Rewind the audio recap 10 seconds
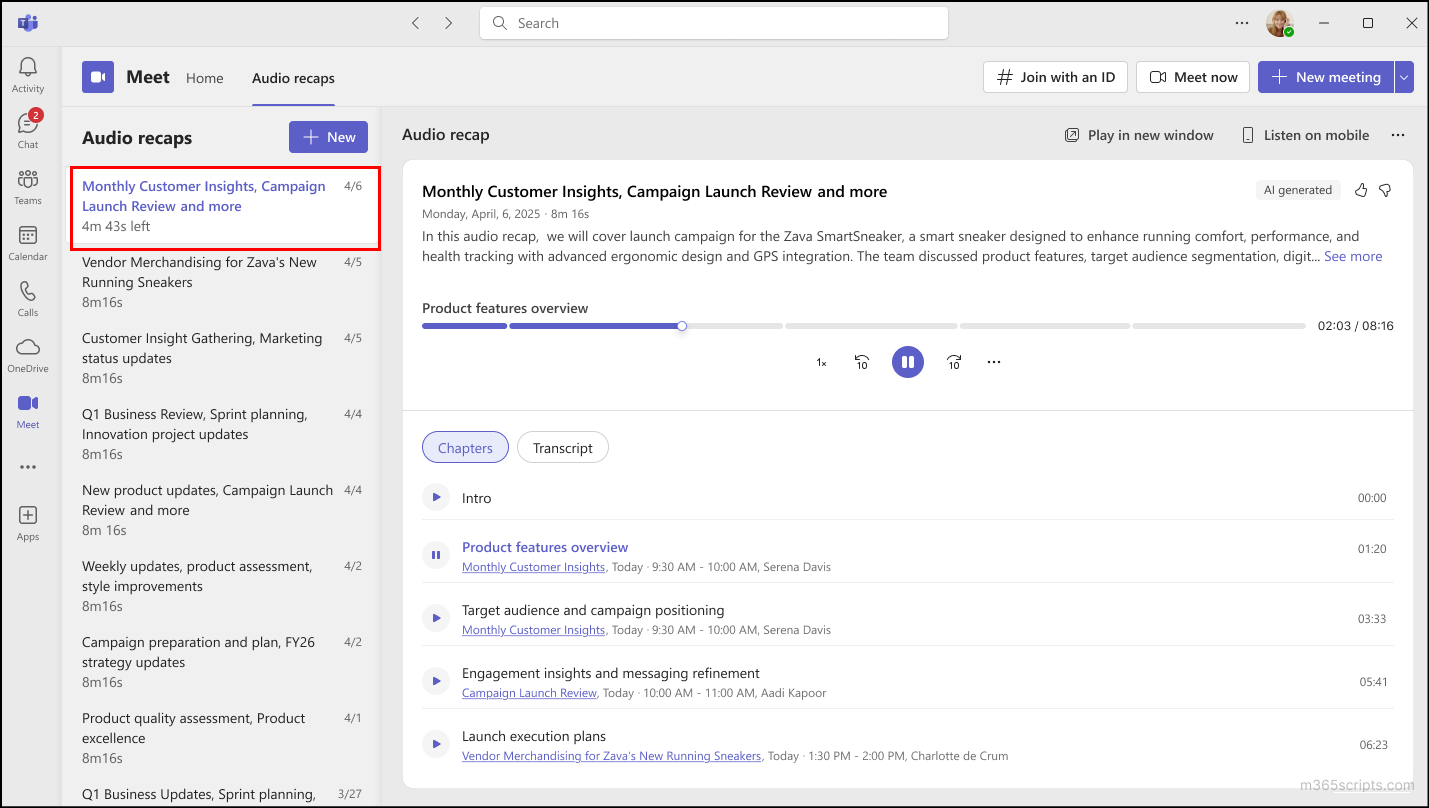The height and width of the screenshot is (808, 1429). tap(861, 361)
